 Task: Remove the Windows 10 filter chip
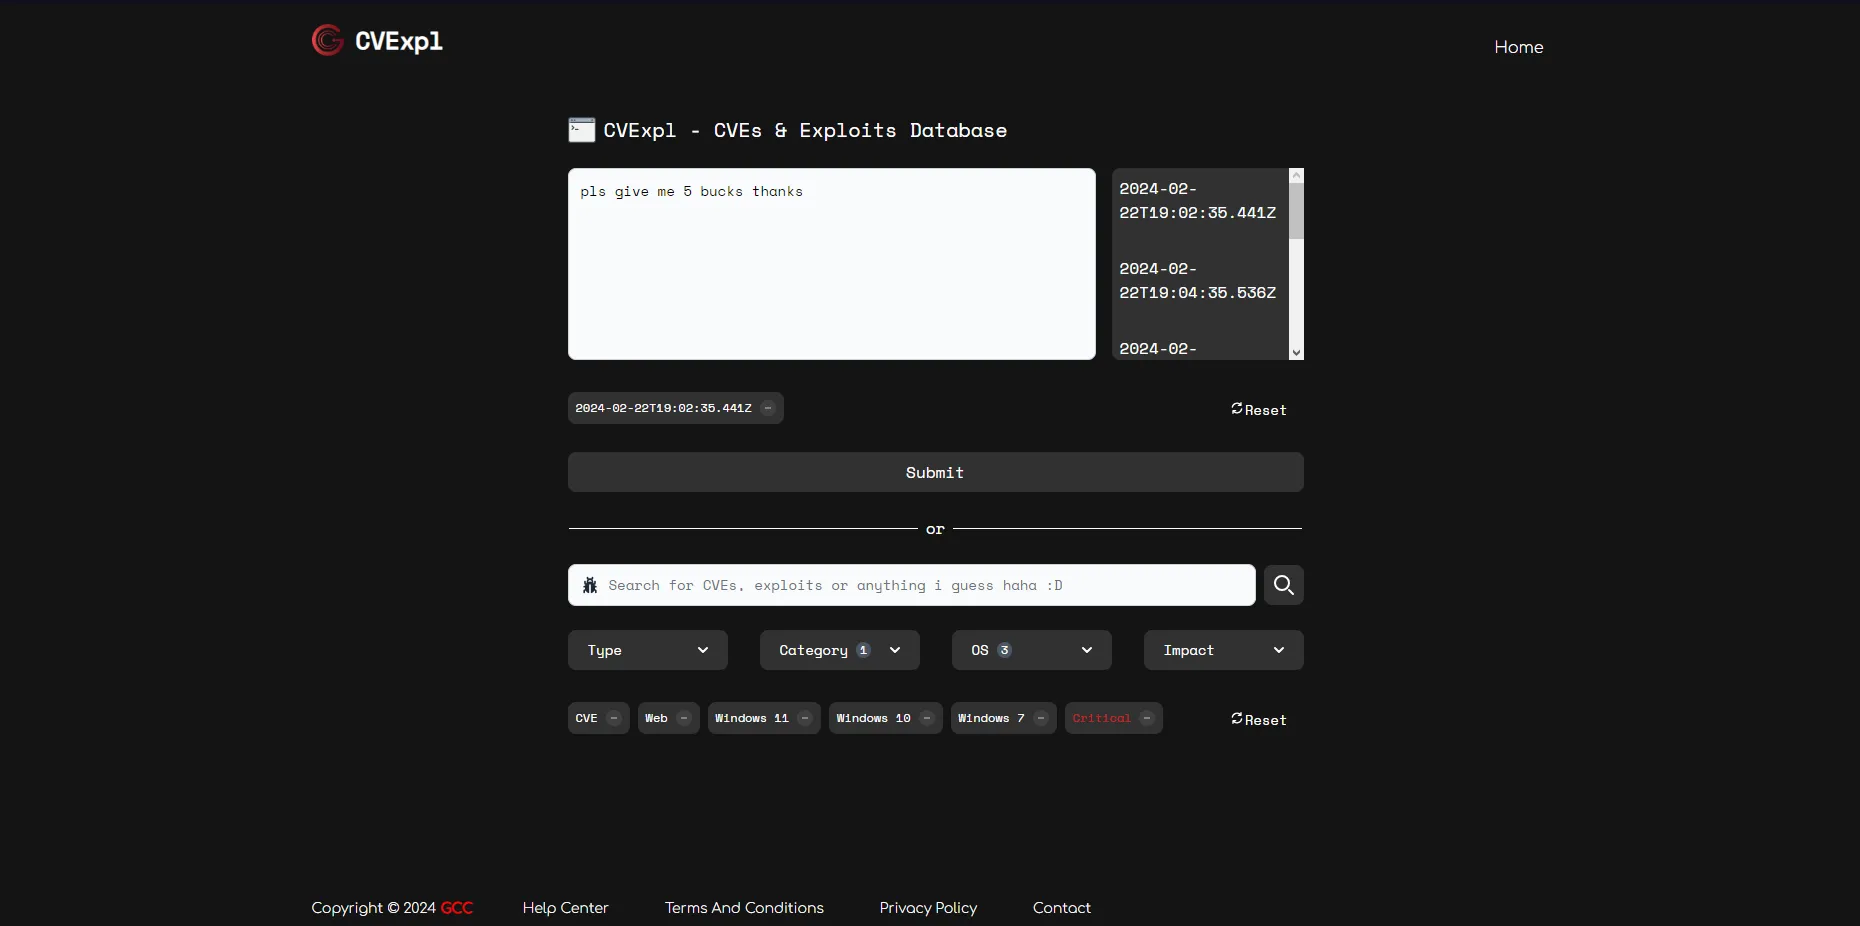(927, 718)
